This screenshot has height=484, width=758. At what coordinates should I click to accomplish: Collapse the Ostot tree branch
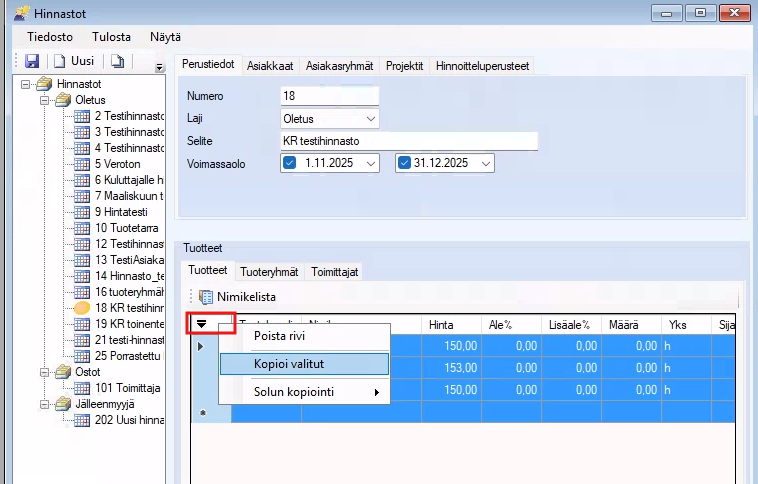(46, 372)
